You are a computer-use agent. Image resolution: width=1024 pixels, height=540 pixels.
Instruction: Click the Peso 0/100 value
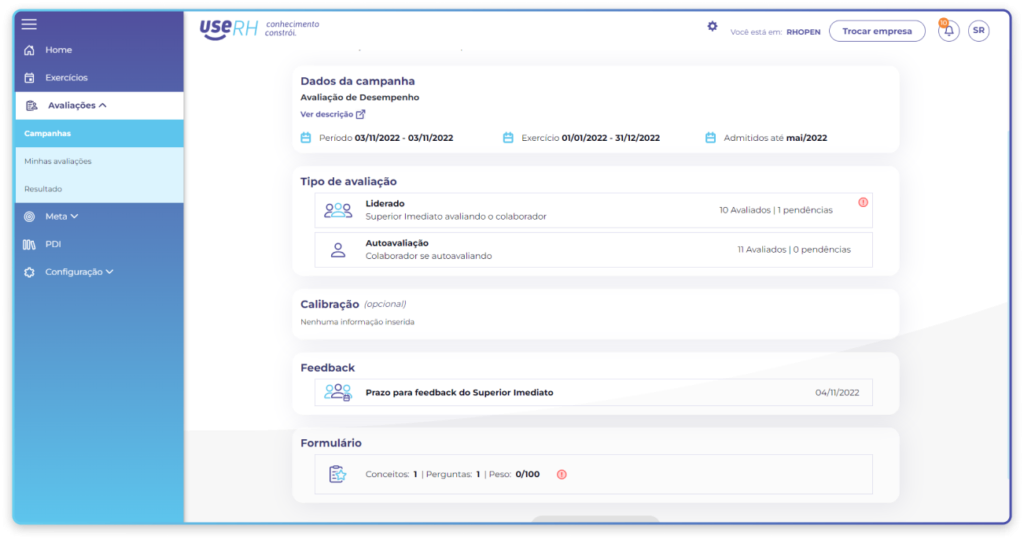[528, 474]
